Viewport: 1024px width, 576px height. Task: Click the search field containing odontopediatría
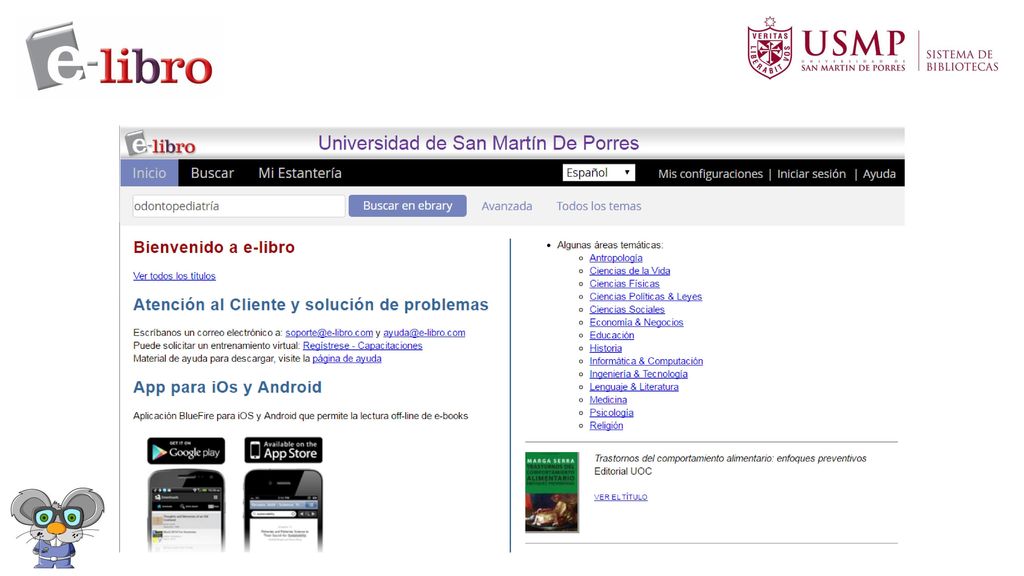(x=238, y=206)
